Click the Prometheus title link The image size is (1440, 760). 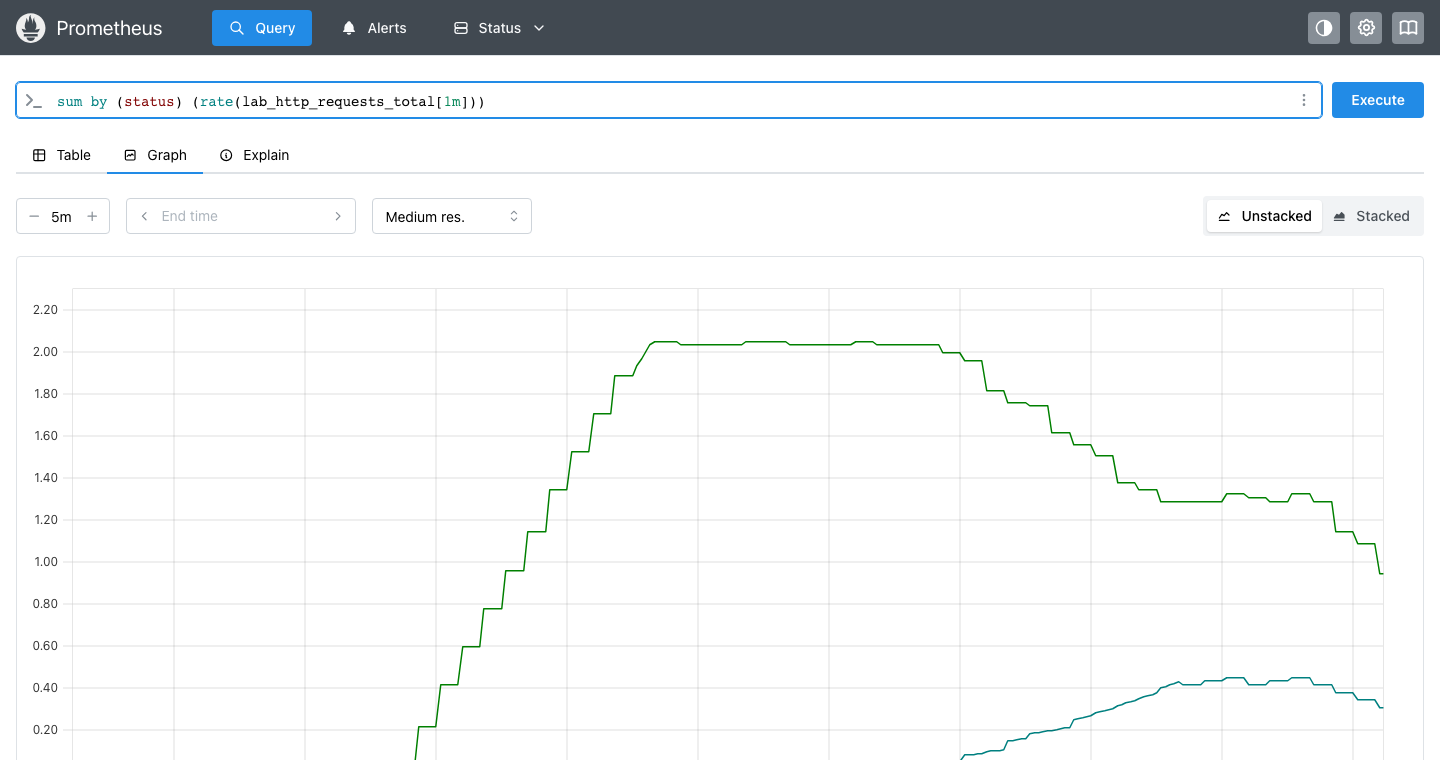(x=109, y=28)
